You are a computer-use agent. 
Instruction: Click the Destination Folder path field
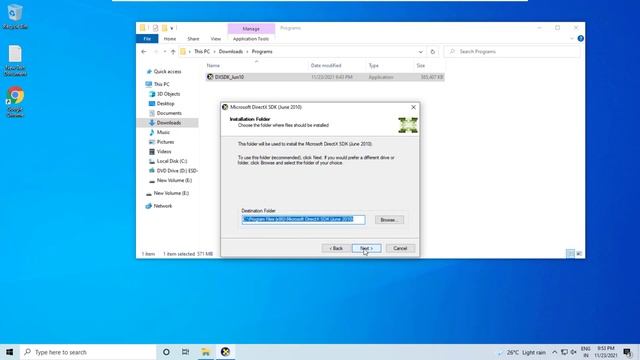[303, 220]
